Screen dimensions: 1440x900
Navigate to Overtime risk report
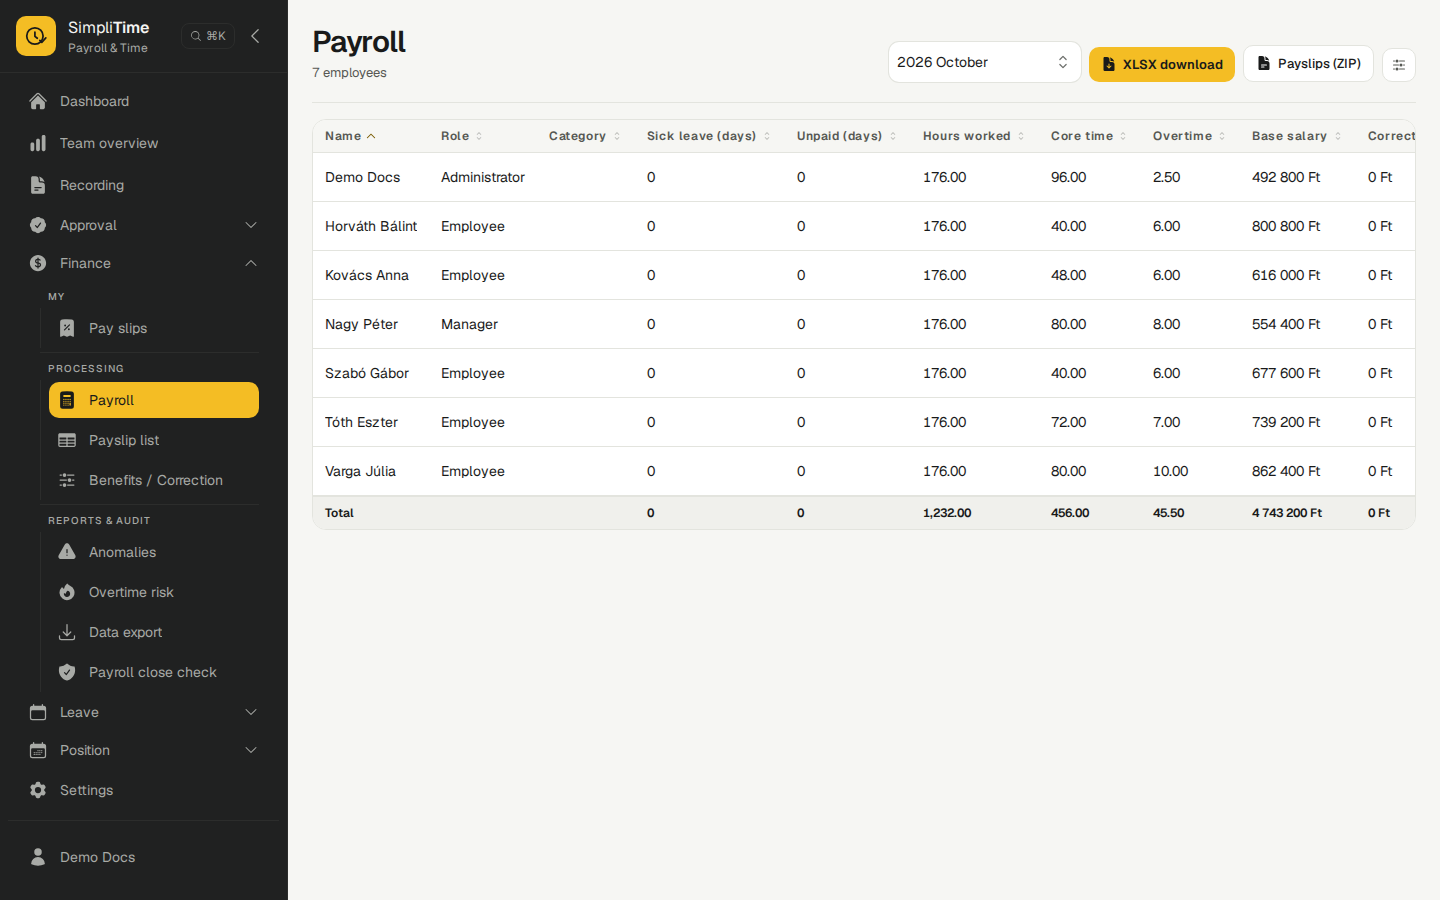(x=154, y=592)
